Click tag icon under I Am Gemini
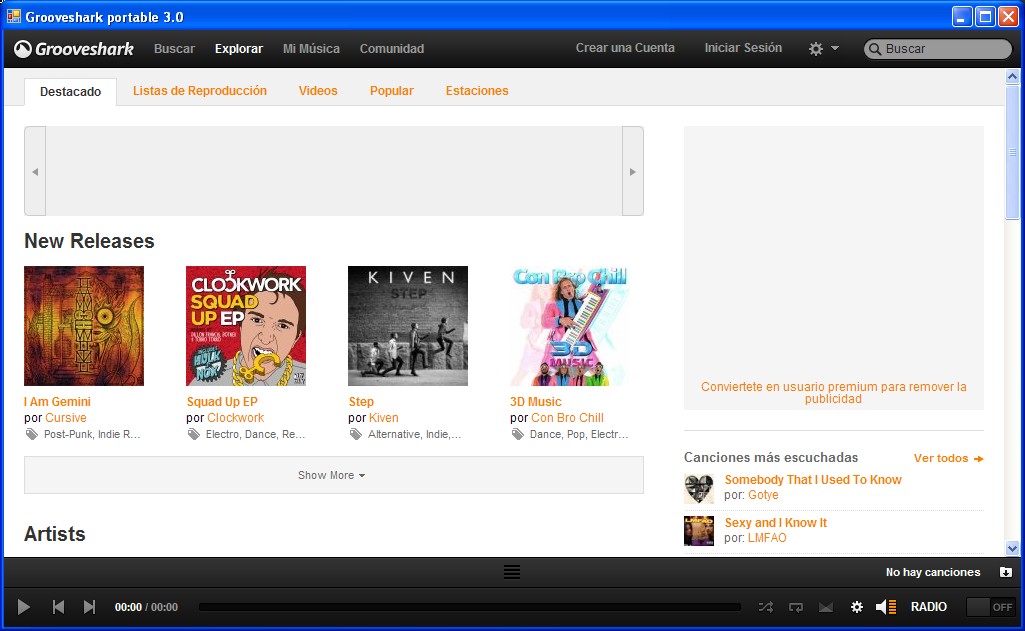This screenshot has height=631, width=1025. 31,434
